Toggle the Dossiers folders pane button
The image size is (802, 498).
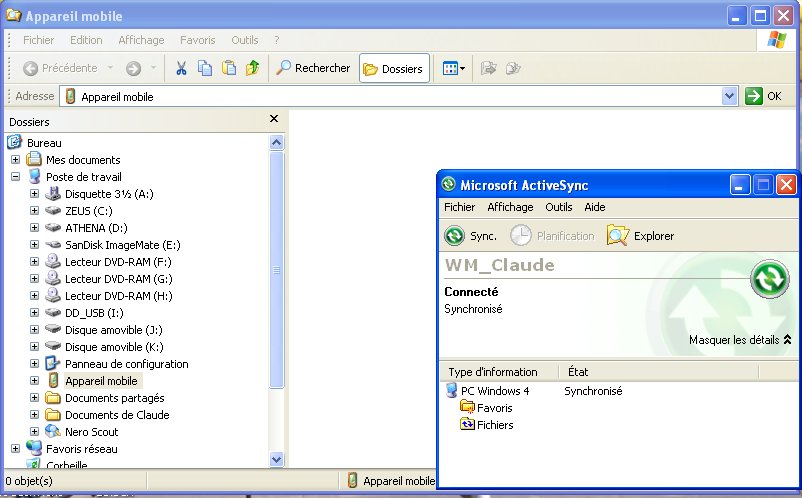[394, 69]
